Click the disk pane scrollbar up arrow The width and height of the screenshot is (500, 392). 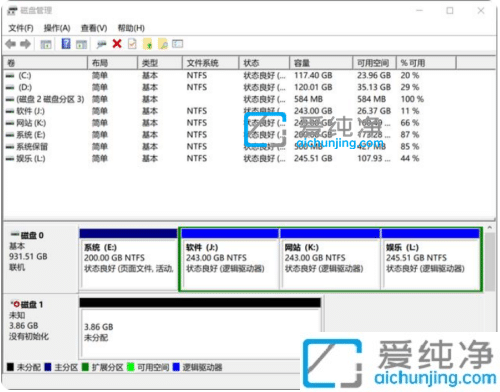(489, 228)
